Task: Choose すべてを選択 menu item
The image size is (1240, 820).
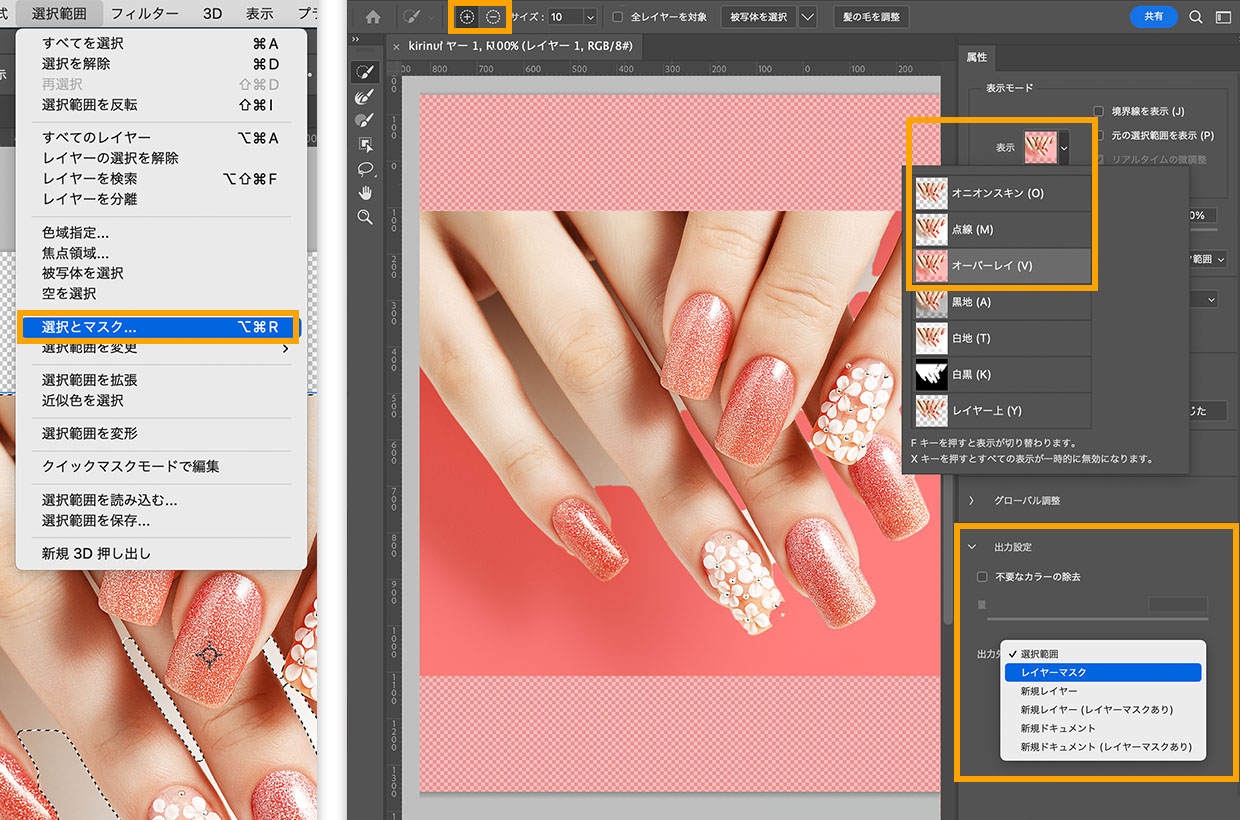Action: 160,44
